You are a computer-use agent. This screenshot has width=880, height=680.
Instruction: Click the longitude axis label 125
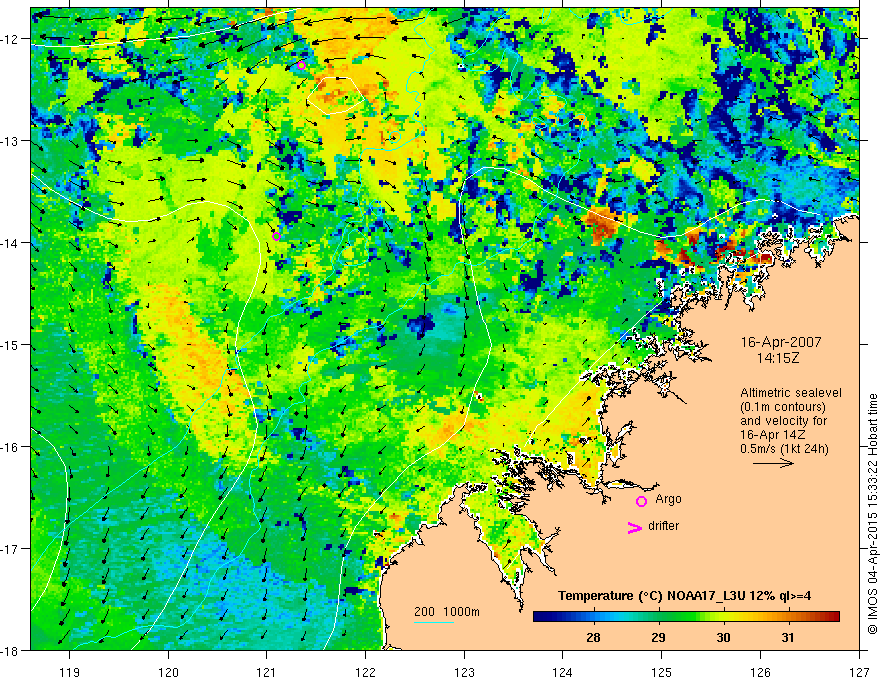pos(661,672)
